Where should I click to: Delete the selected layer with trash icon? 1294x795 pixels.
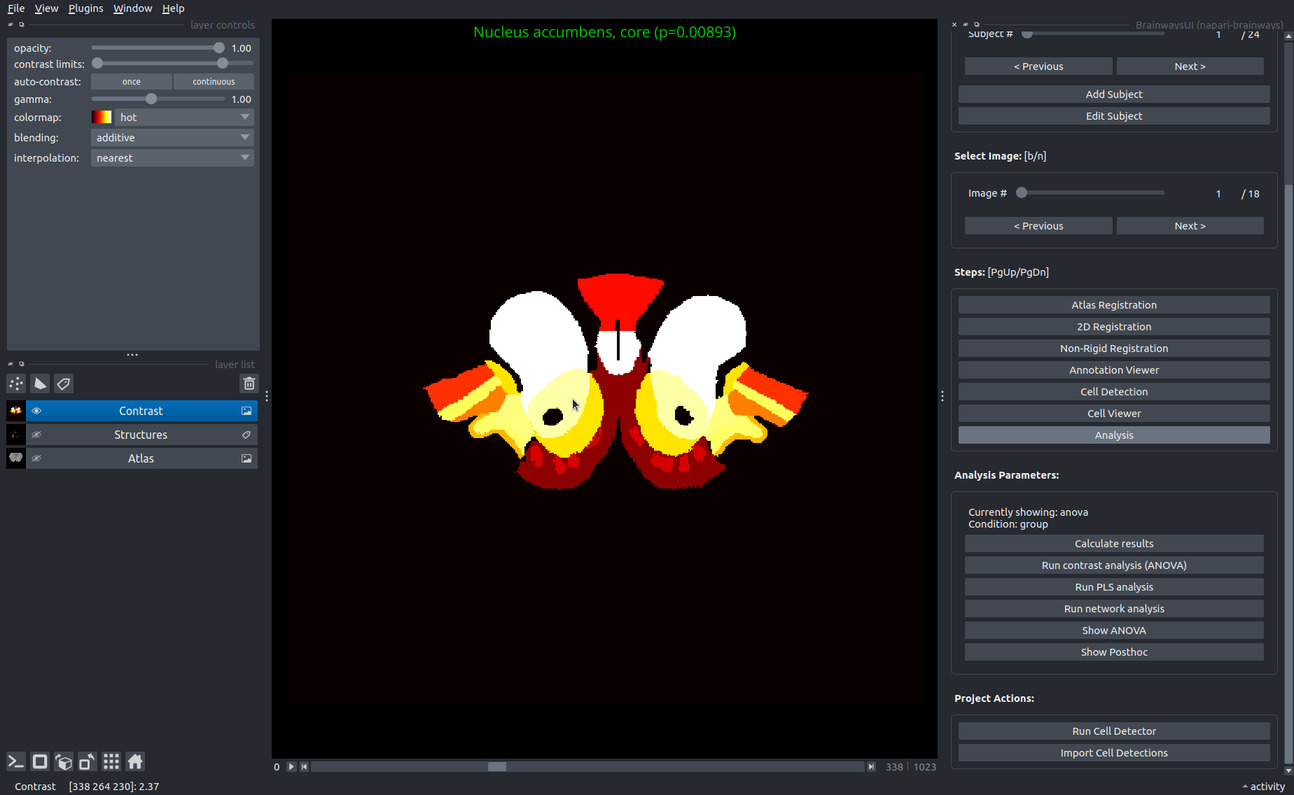[249, 384]
